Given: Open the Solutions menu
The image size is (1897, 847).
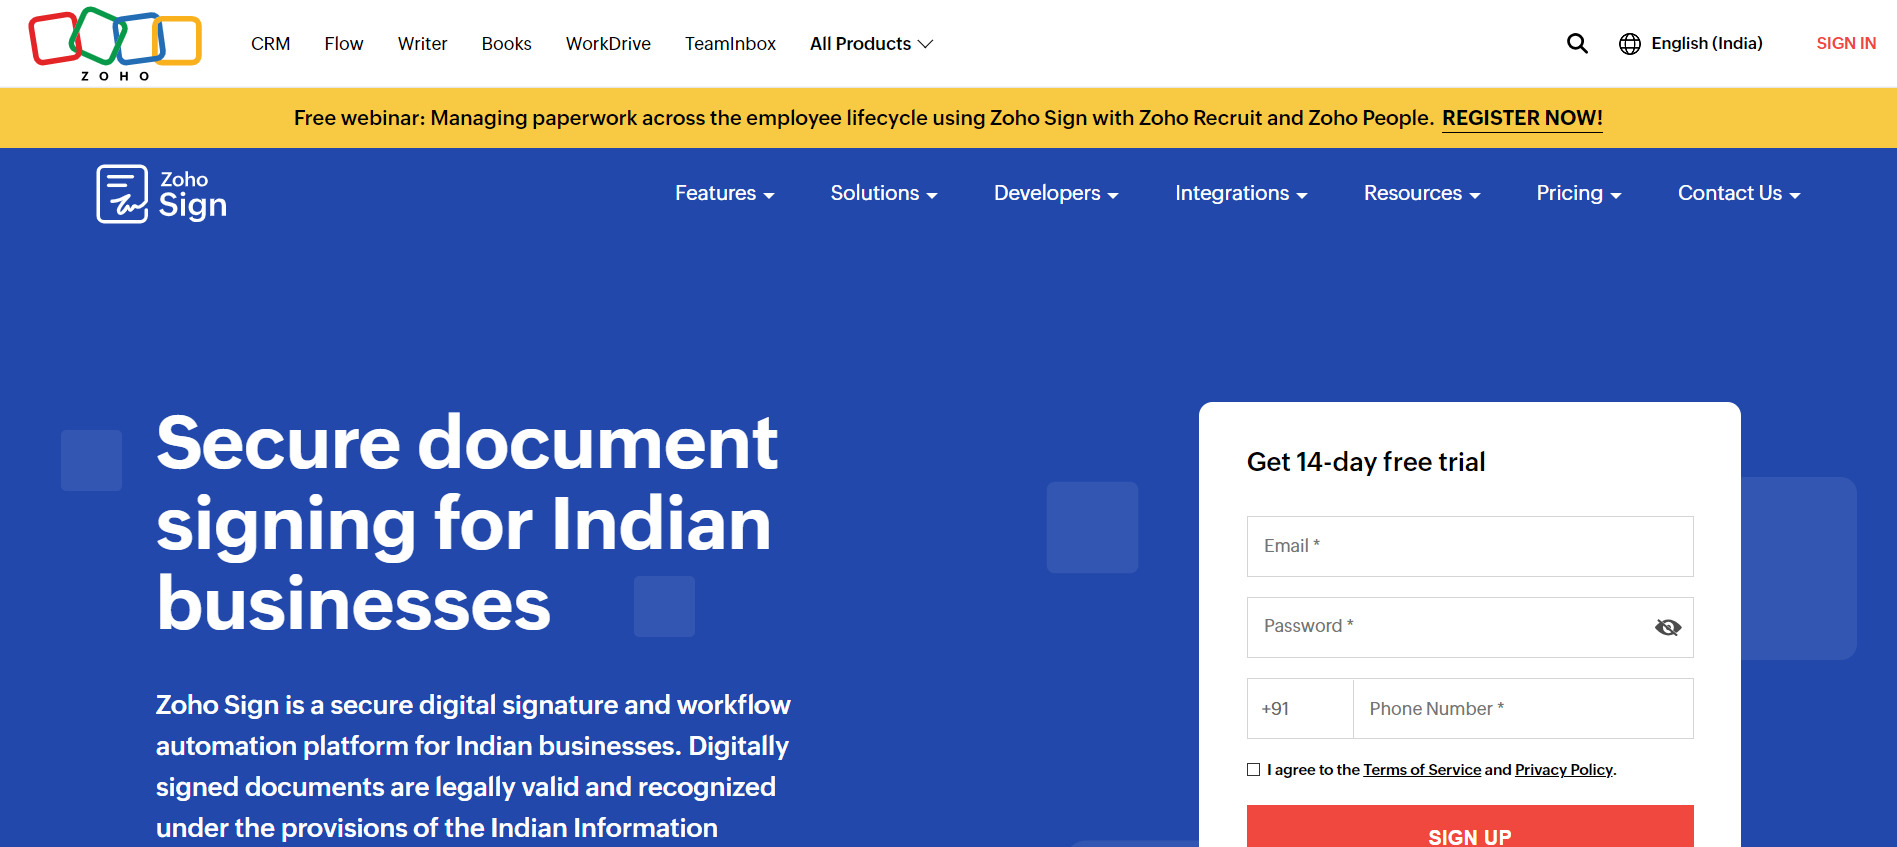Looking at the screenshot, I should pos(884,193).
